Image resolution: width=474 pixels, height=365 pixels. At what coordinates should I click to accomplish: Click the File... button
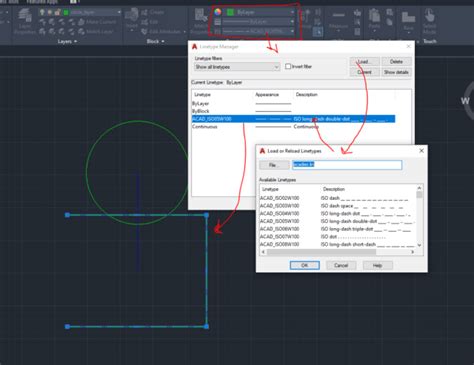click(x=274, y=165)
